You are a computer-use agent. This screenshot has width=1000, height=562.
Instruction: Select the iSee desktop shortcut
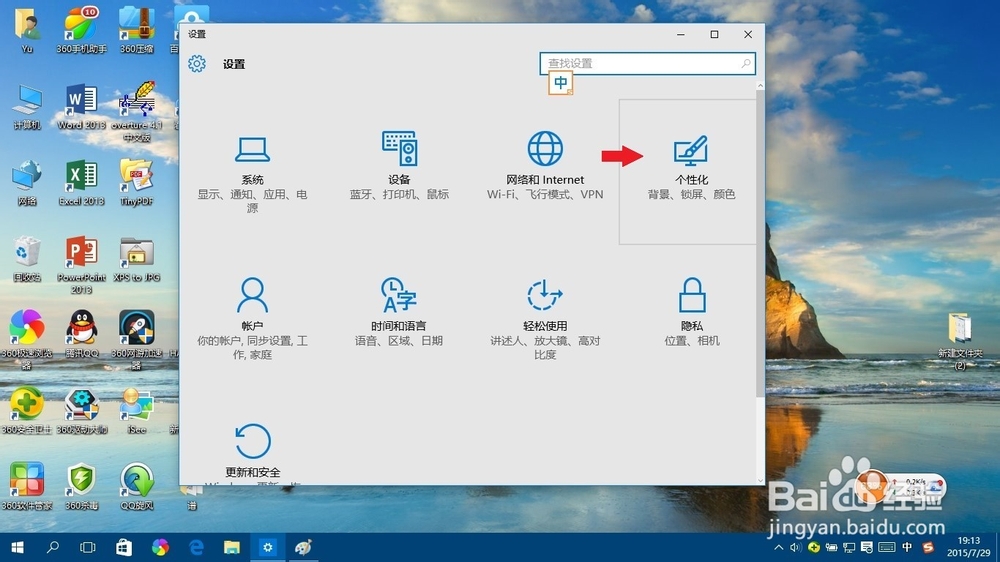tap(136, 410)
